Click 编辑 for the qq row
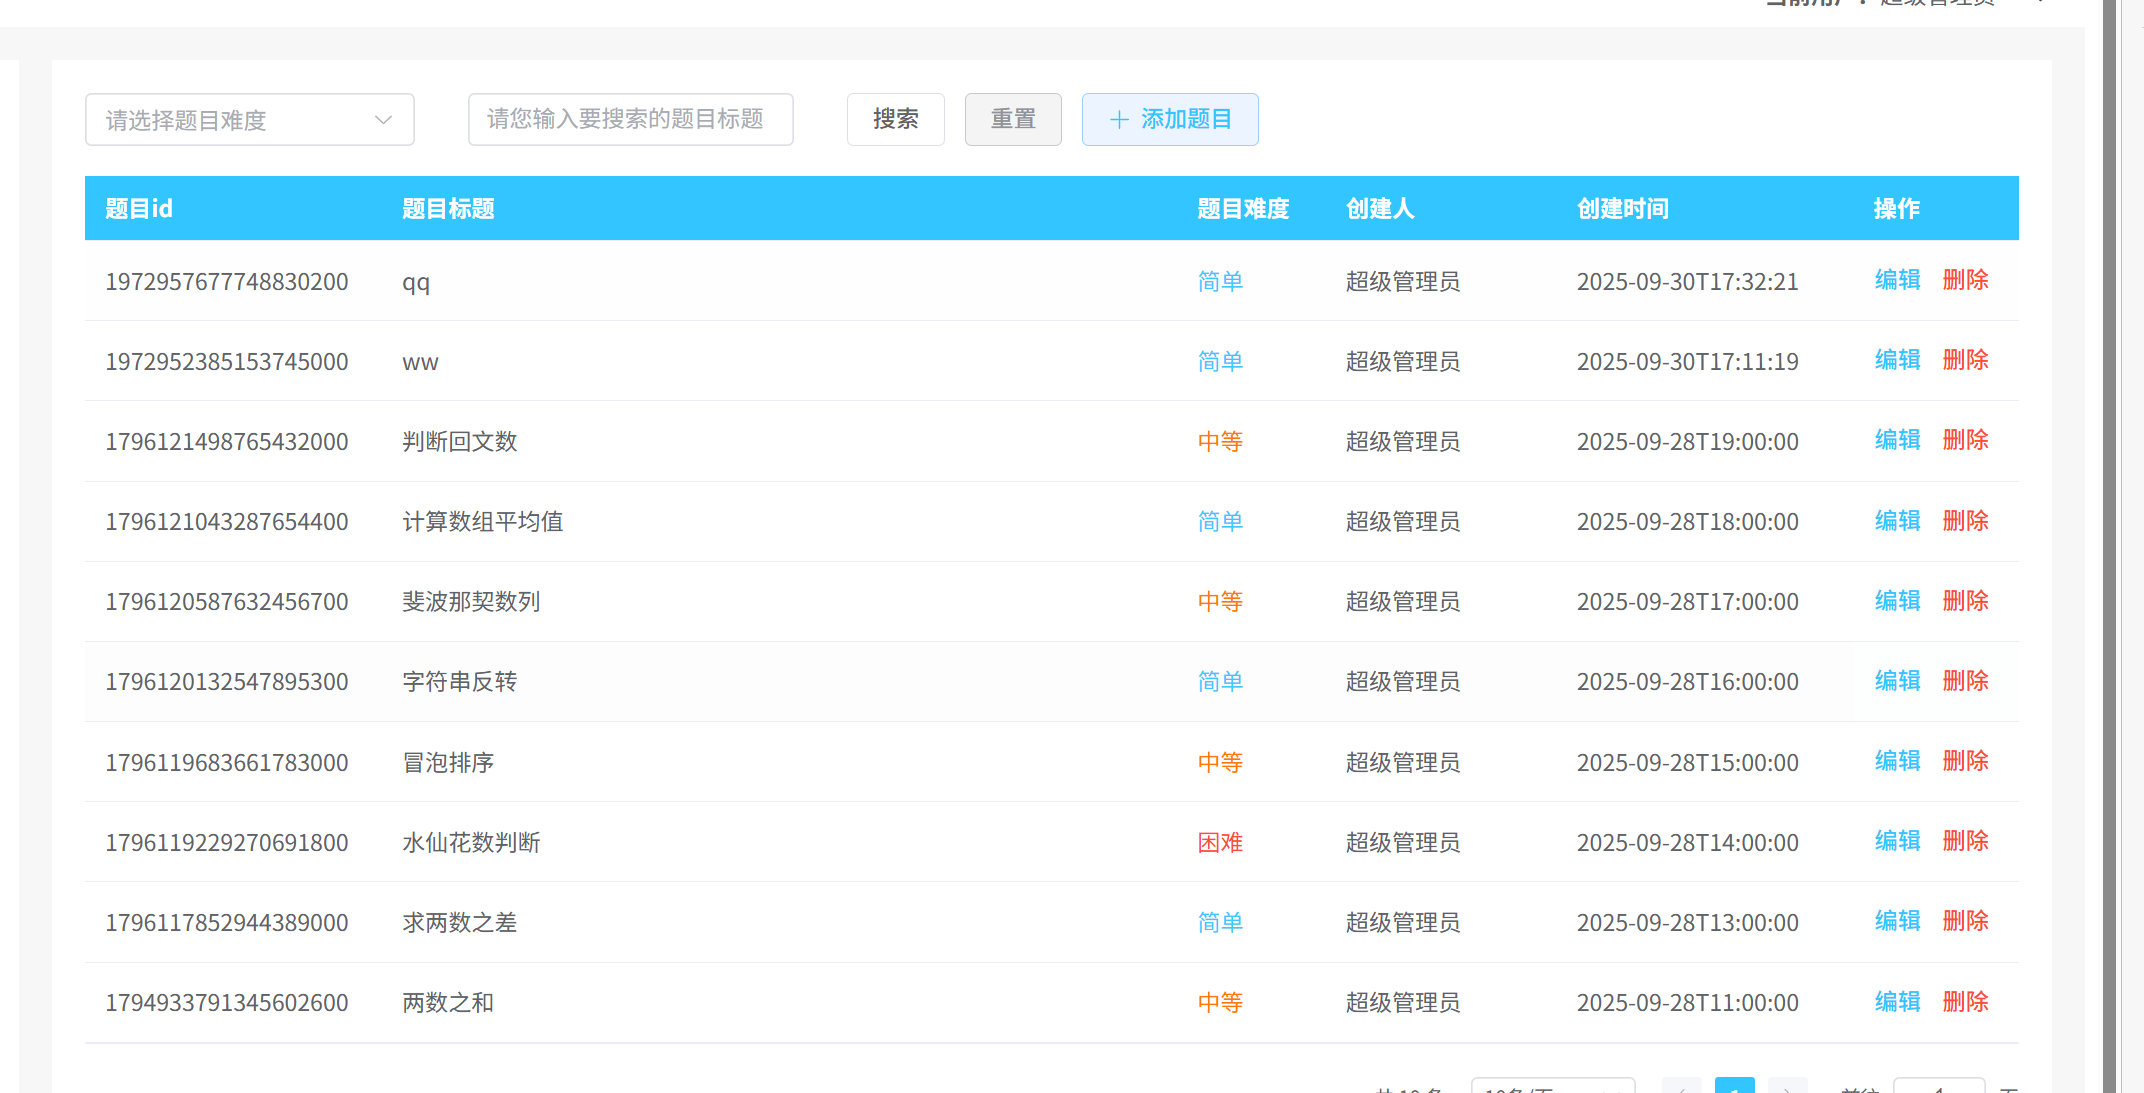Image resolution: width=2144 pixels, height=1093 pixels. coord(1897,281)
